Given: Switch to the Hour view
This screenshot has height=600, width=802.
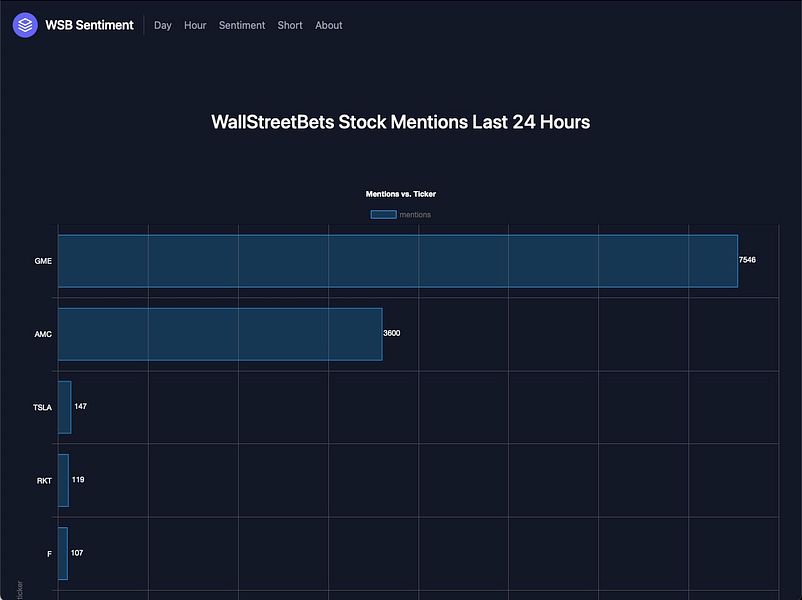Looking at the screenshot, I should point(194,25).
